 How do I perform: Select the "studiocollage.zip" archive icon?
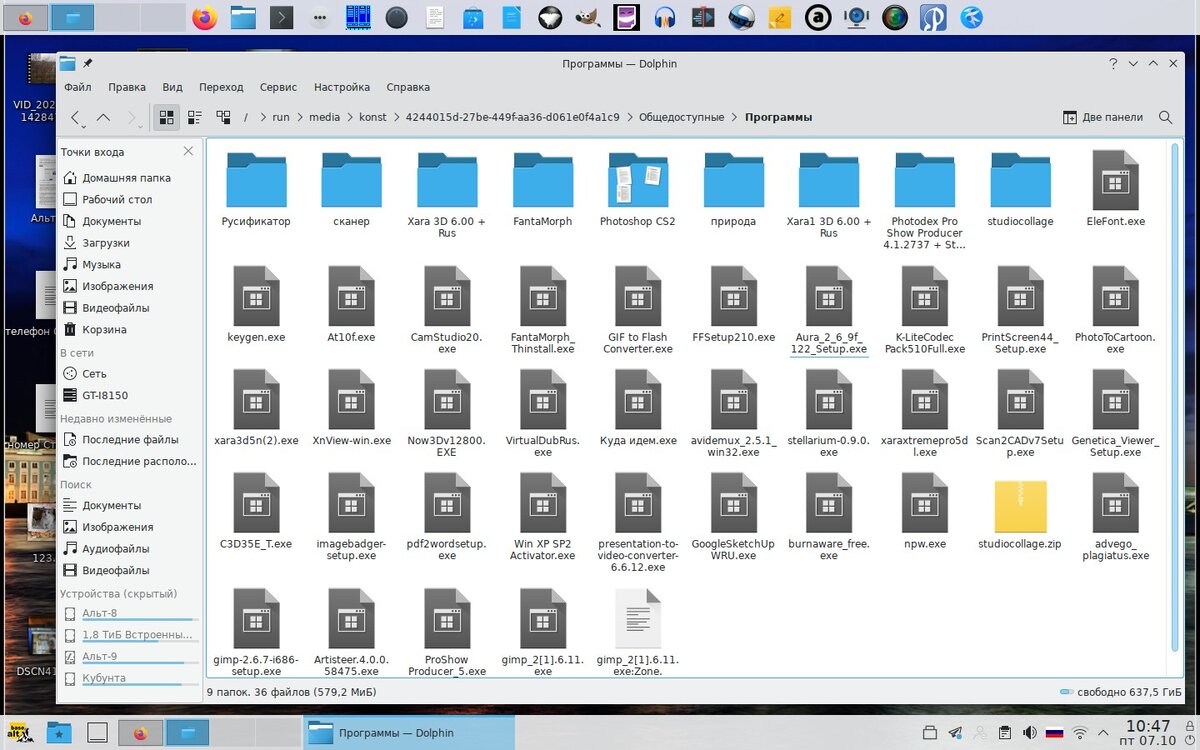click(x=1020, y=506)
